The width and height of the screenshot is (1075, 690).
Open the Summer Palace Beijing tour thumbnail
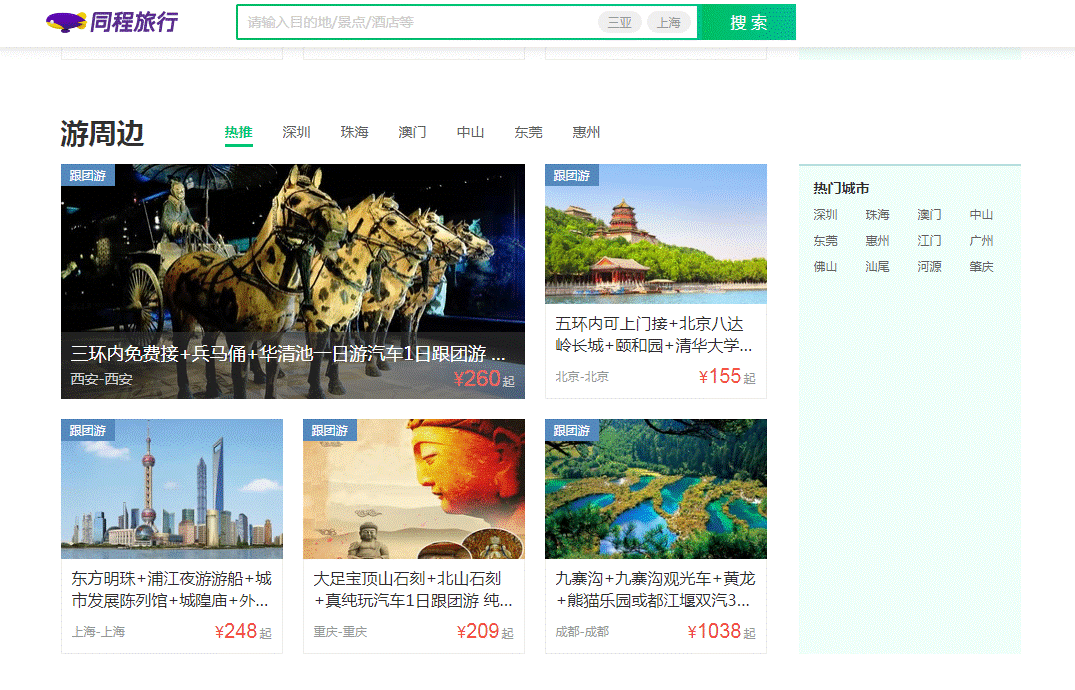pos(655,234)
